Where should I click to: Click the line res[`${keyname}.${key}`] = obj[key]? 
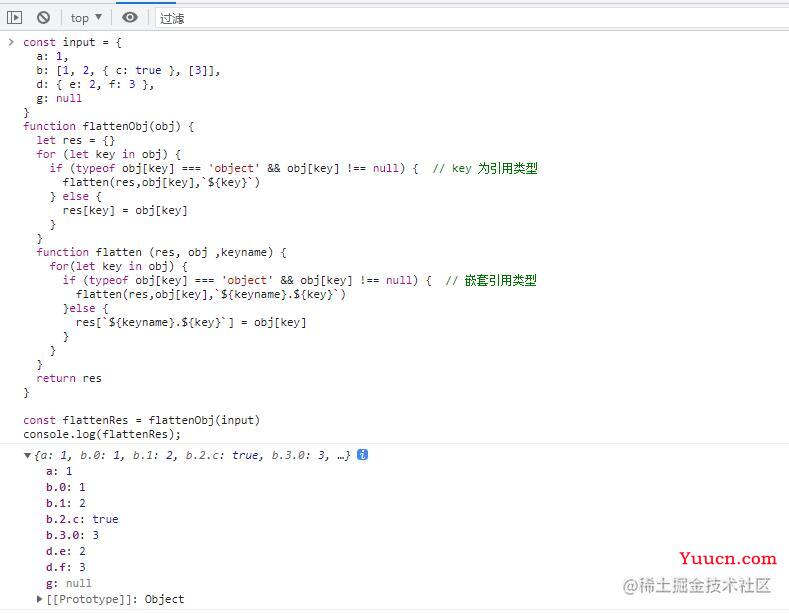click(x=191, y=322)
